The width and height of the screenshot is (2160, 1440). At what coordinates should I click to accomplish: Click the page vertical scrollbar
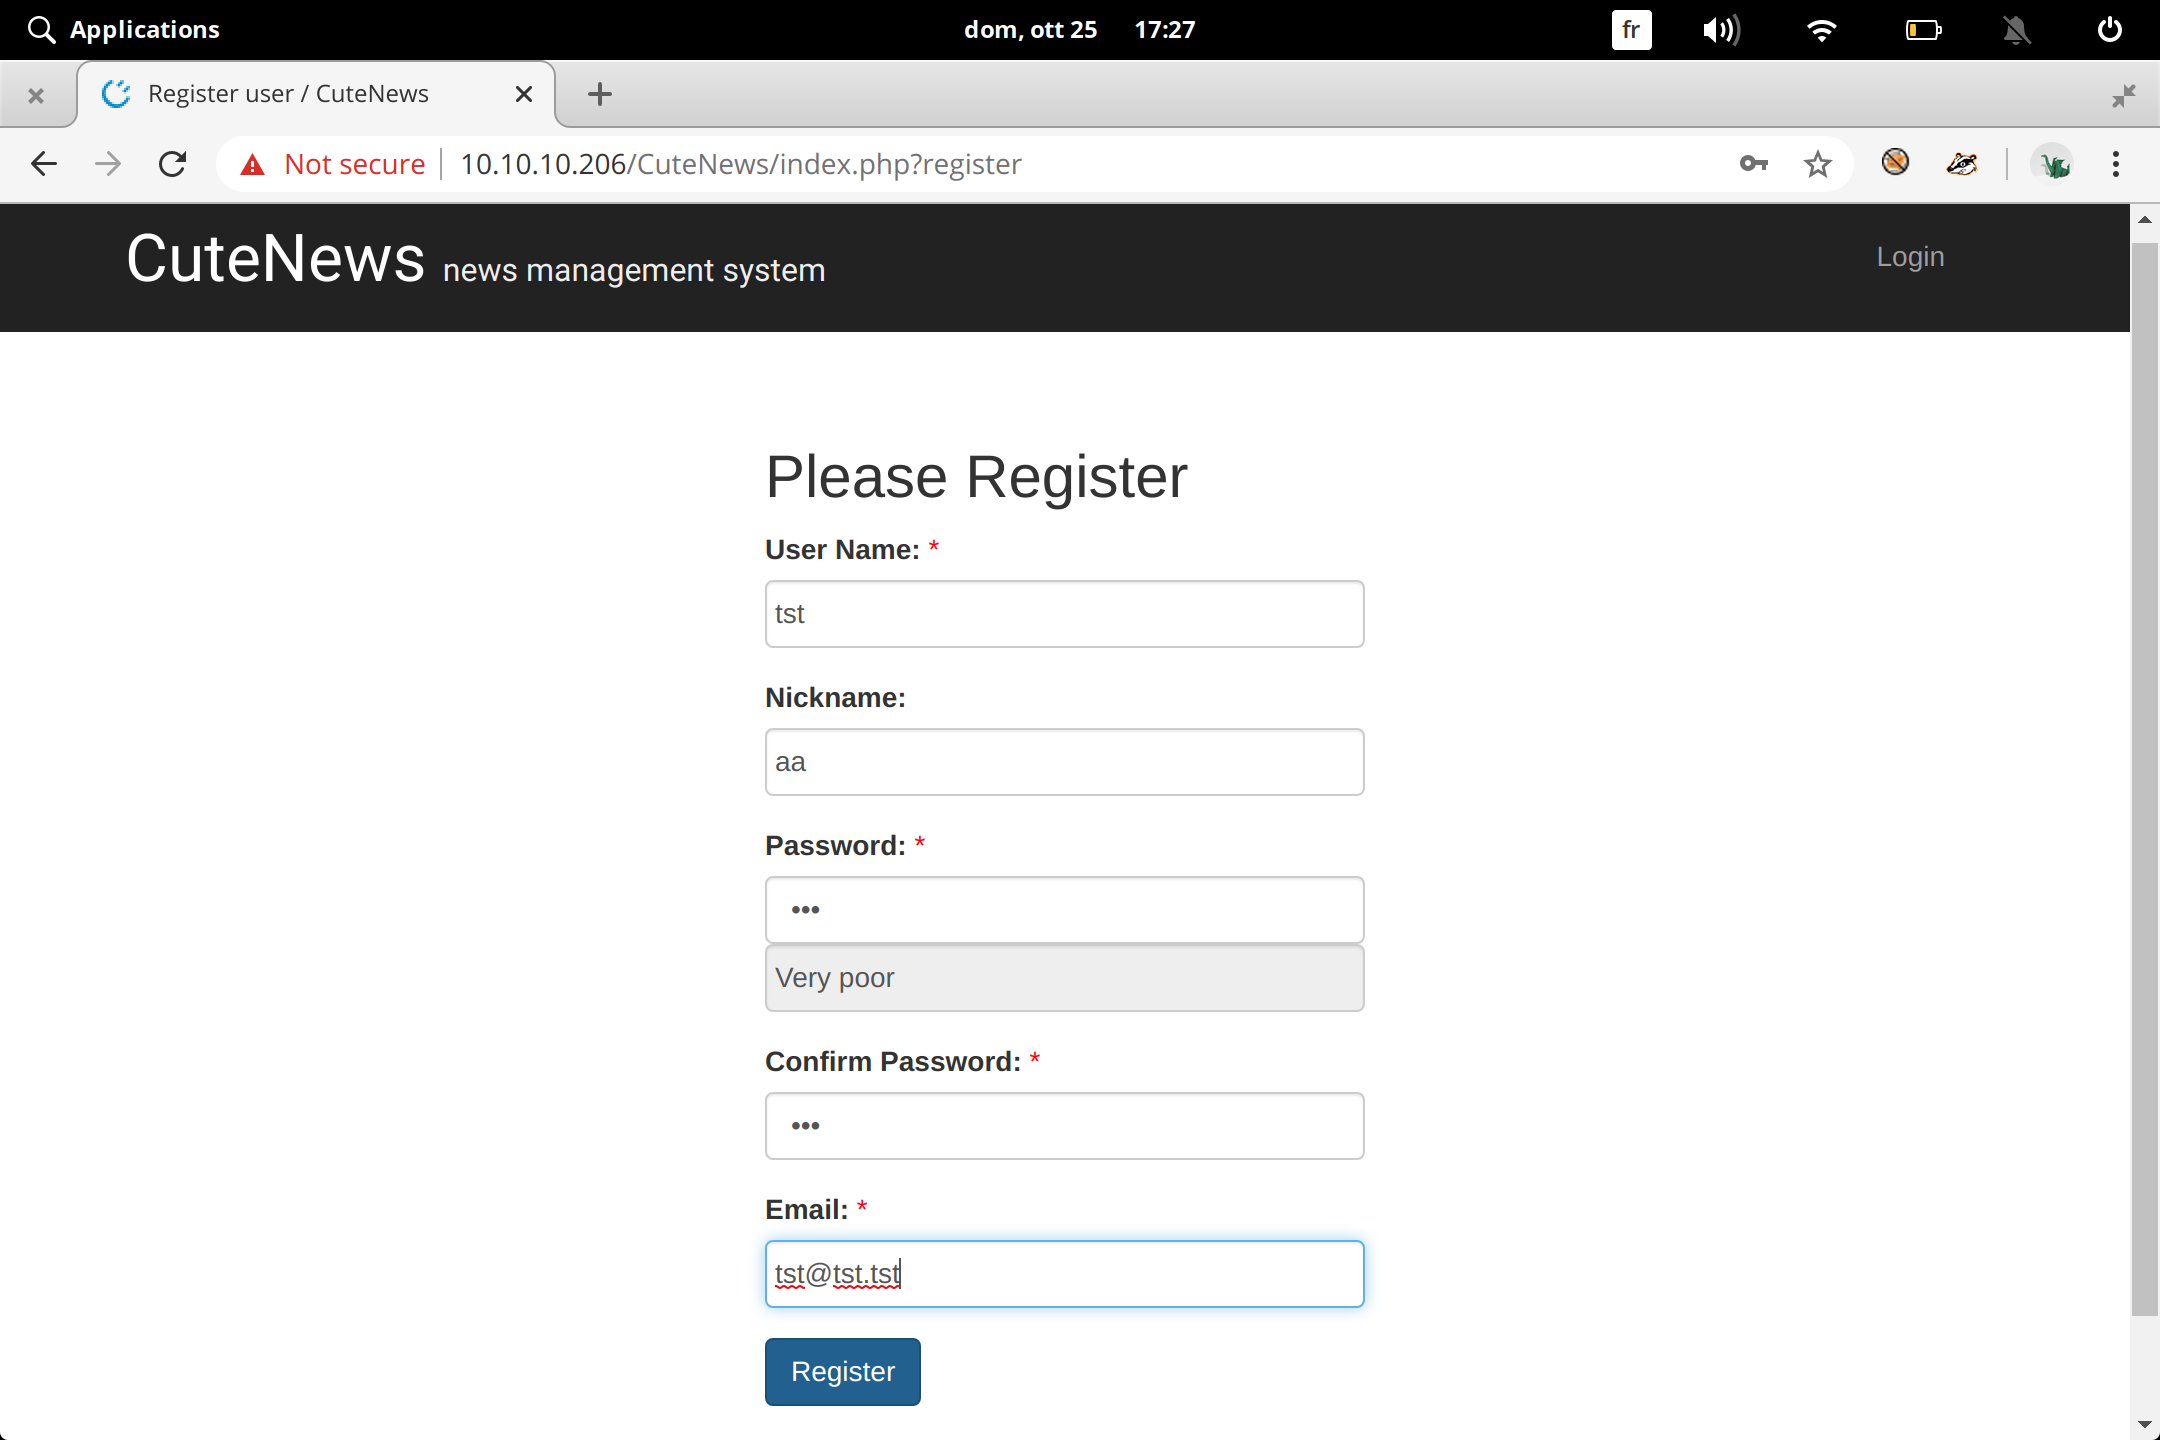(x=2143, y=780)
